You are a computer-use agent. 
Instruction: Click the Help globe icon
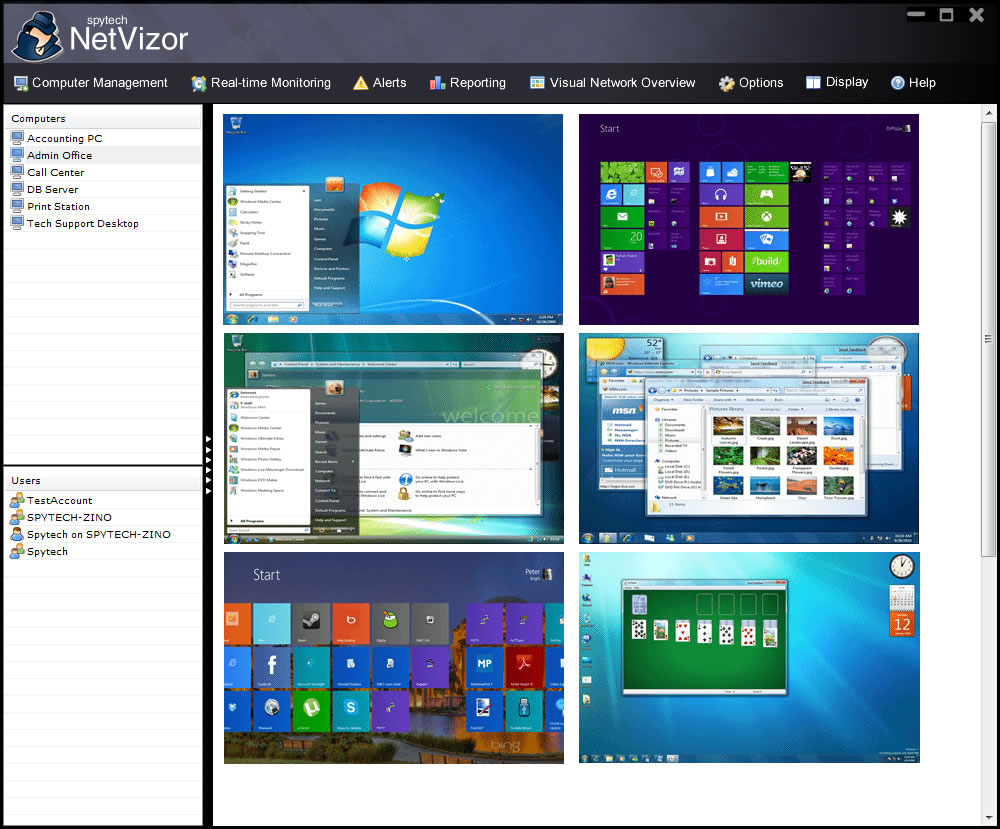(897, 82)
